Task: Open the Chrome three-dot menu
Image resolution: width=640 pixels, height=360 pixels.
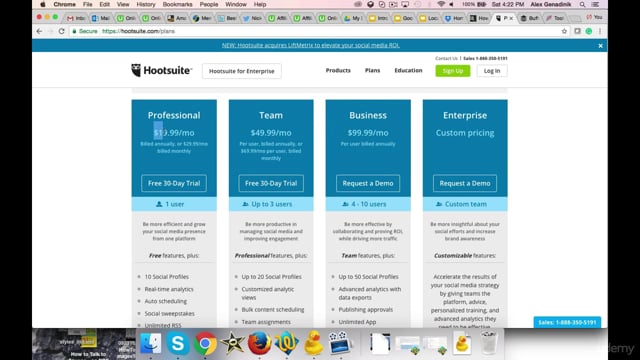Action: pos(600,31)
